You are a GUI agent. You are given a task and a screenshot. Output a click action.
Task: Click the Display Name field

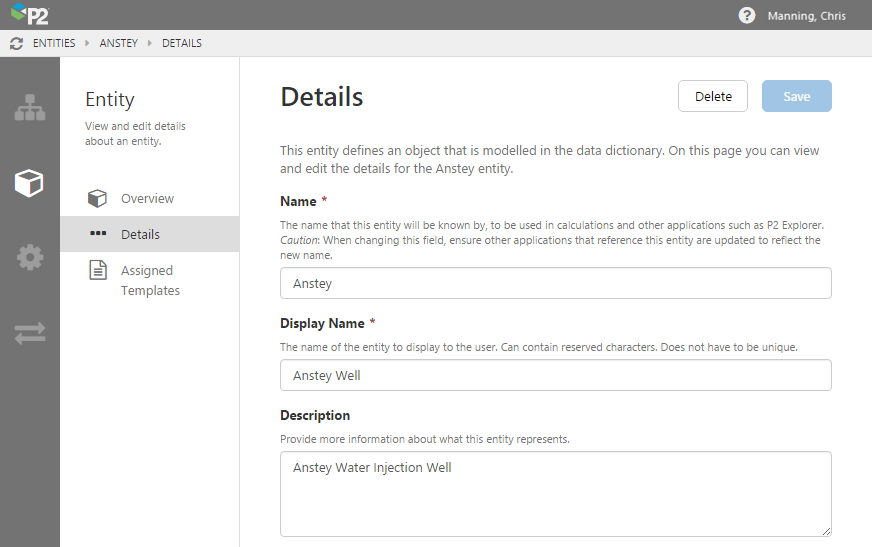click(x=555, y=375)
